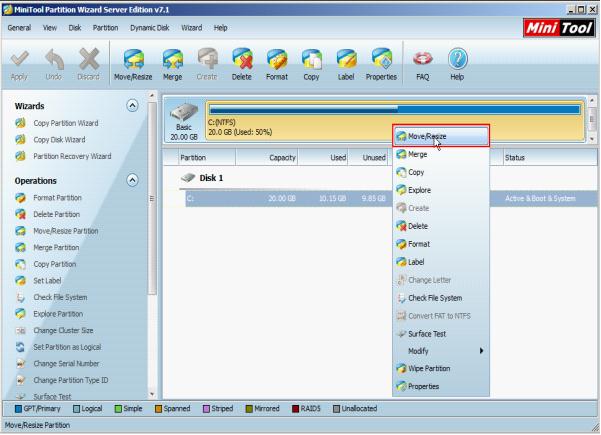This screenshot has height=435, width=601.
Task: Open the General menu
Action: pos(19,28)
